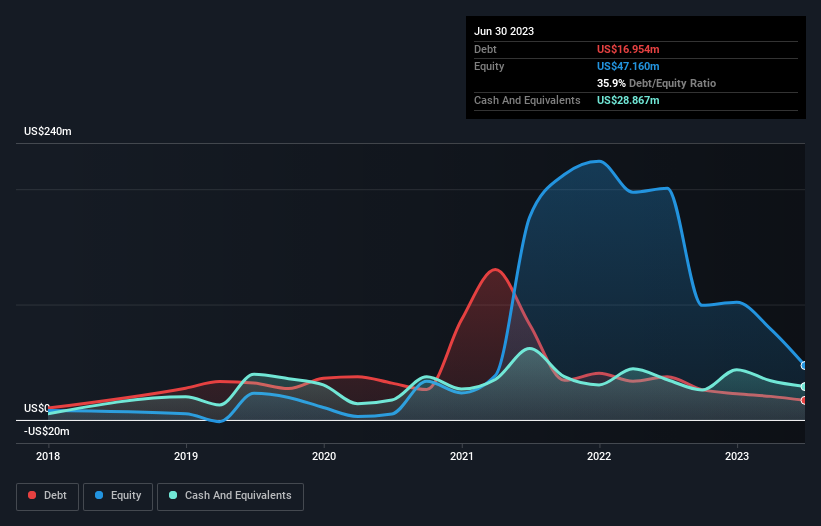
Task: Click the -US$20m y-axis label
Action: (x=47, y=431)
